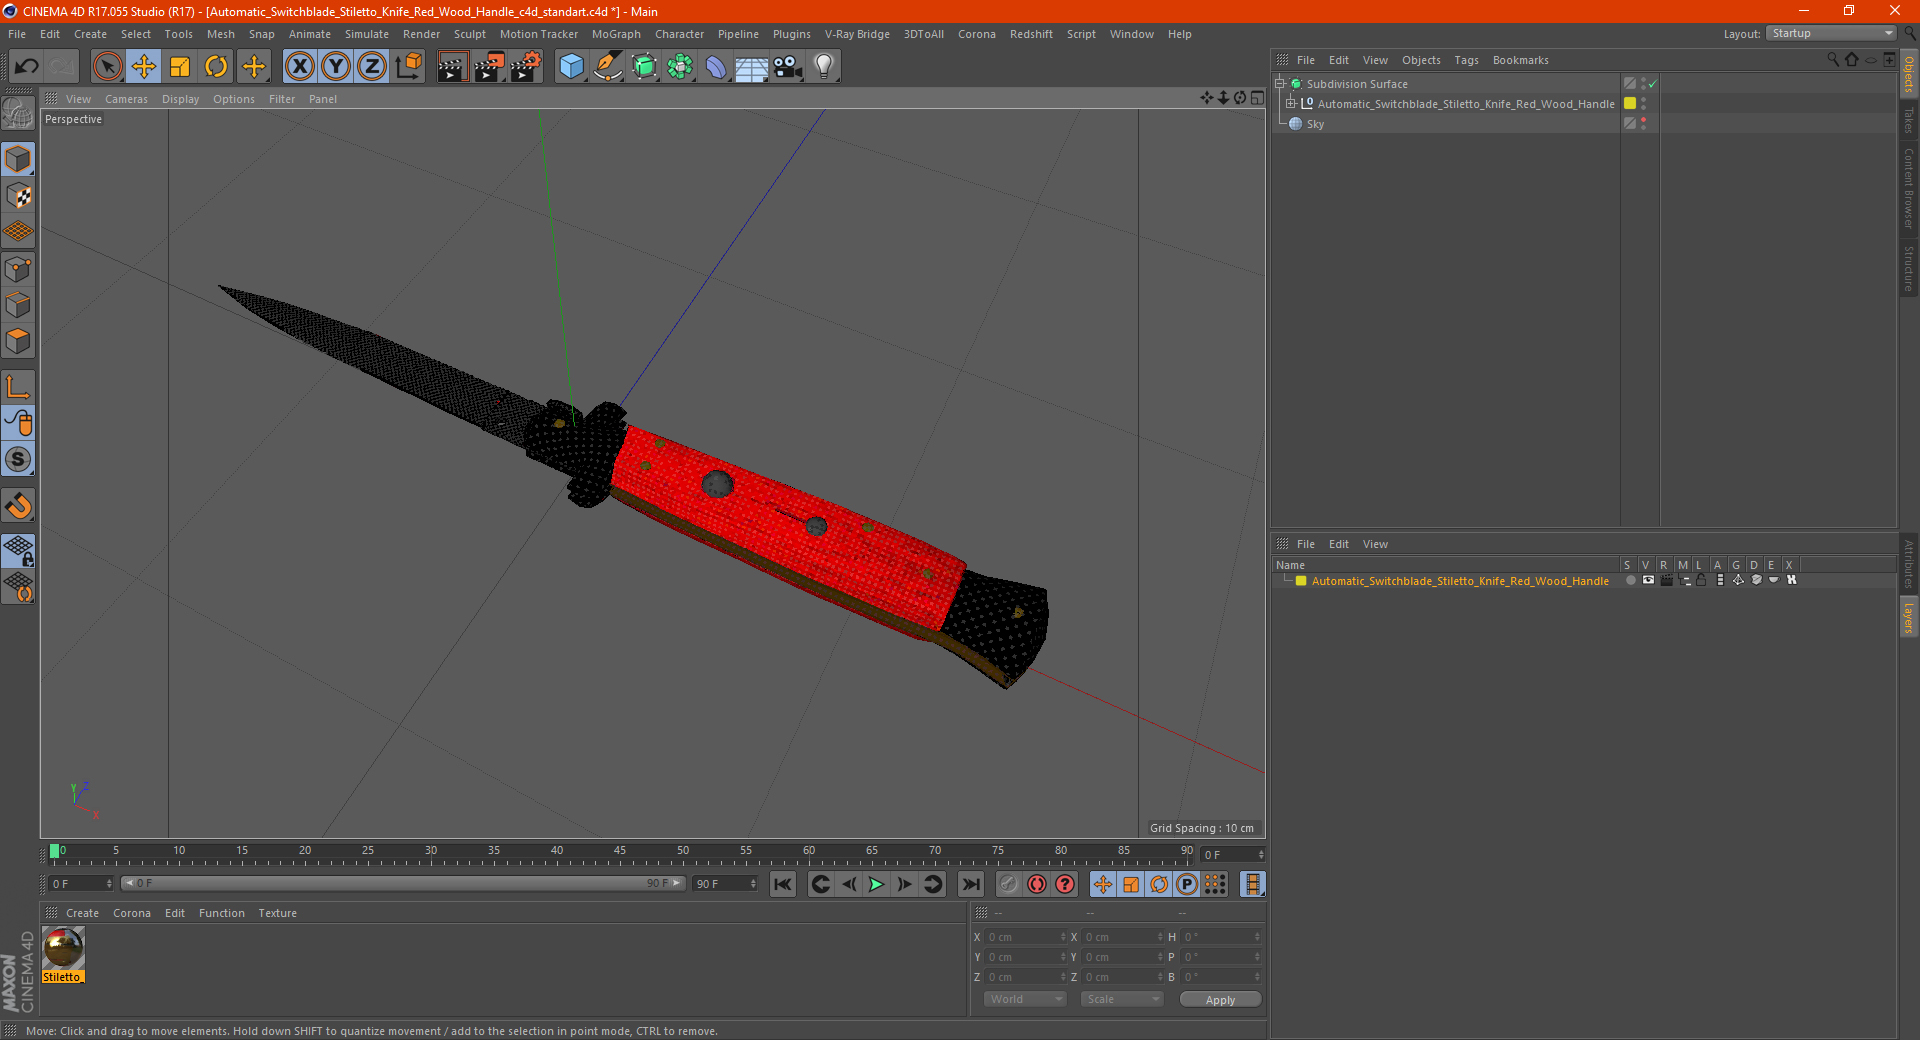
Task: Switch to Edges mode
Action: point(18,305)
